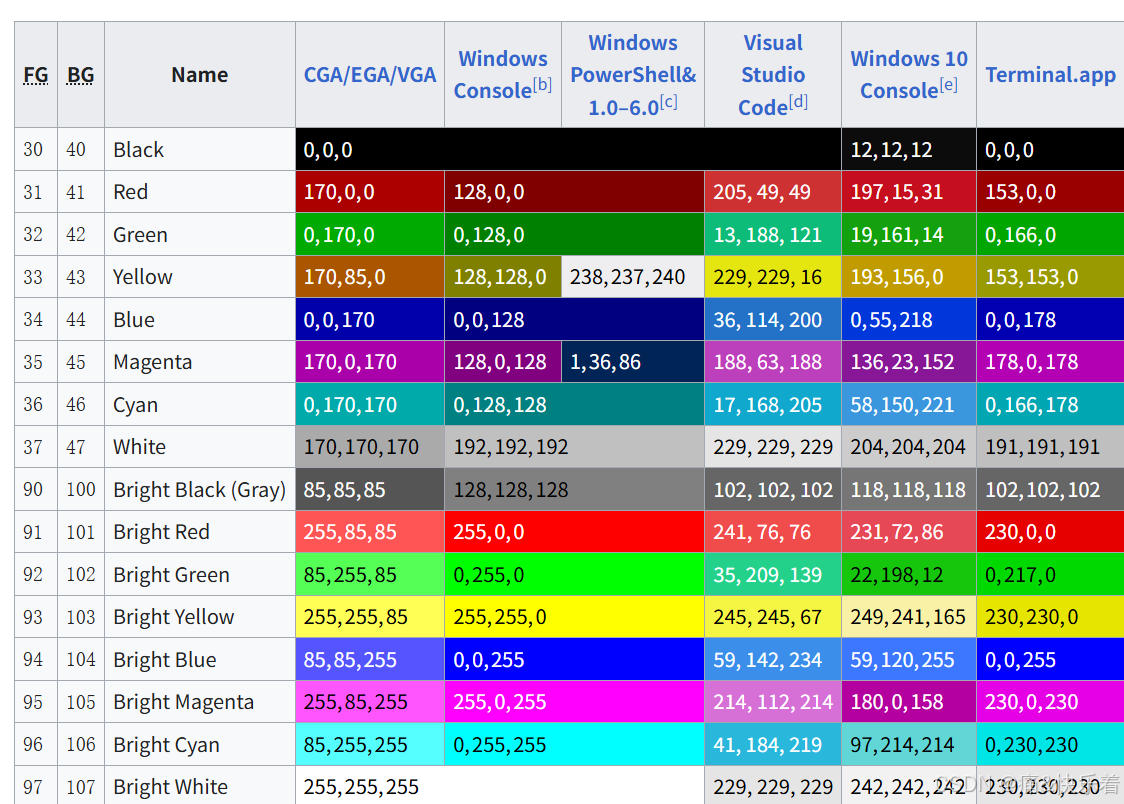Follow footnote [b] beside Windows Console

543,85
